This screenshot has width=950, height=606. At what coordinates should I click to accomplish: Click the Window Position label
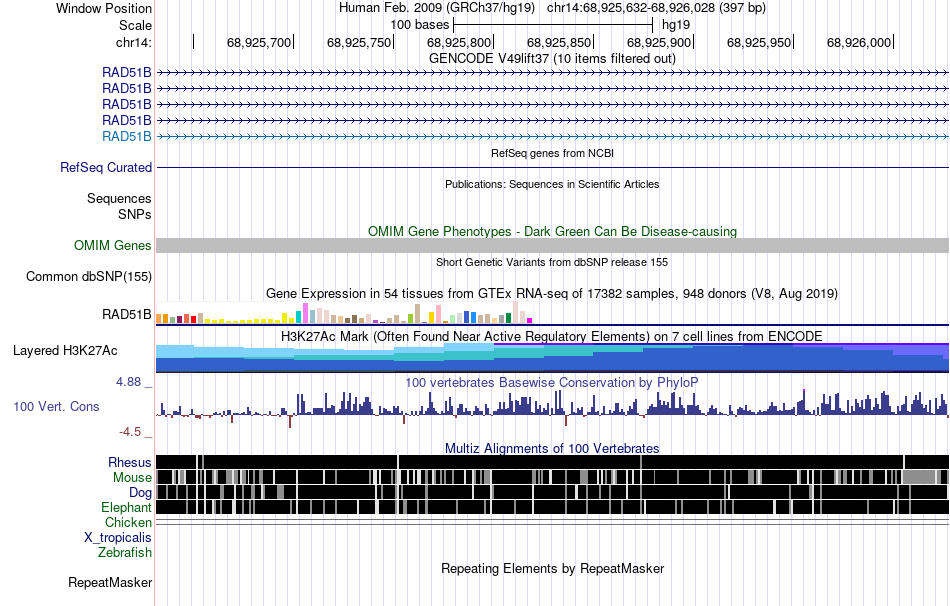104,8
